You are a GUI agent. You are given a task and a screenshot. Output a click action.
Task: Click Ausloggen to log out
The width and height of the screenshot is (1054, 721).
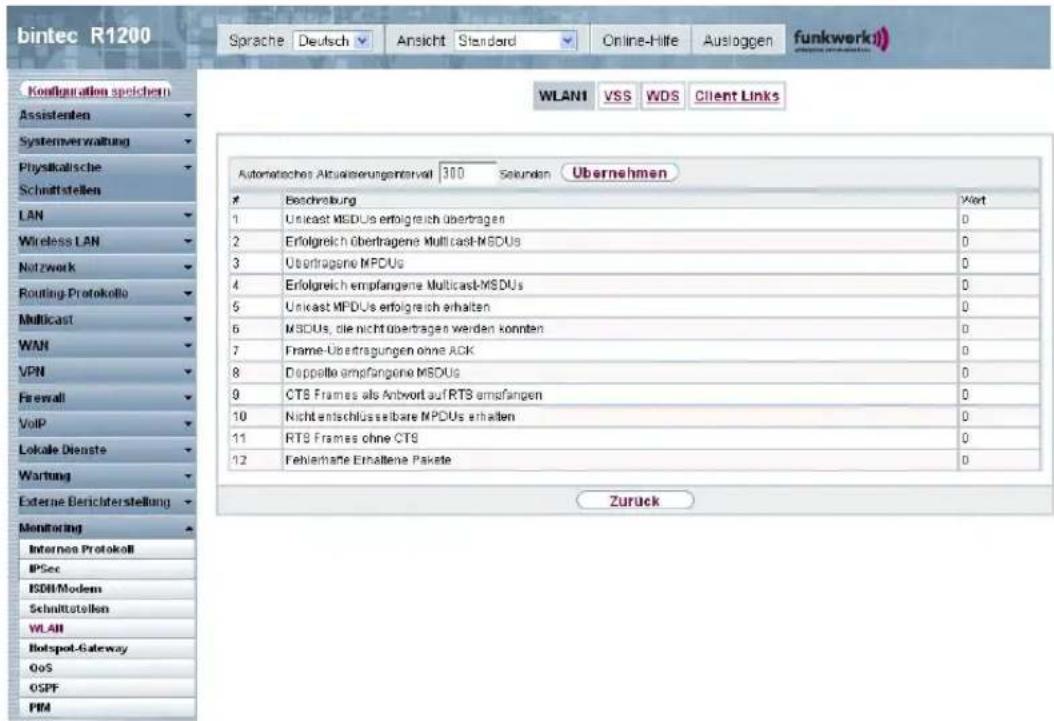tap(737, 41)
